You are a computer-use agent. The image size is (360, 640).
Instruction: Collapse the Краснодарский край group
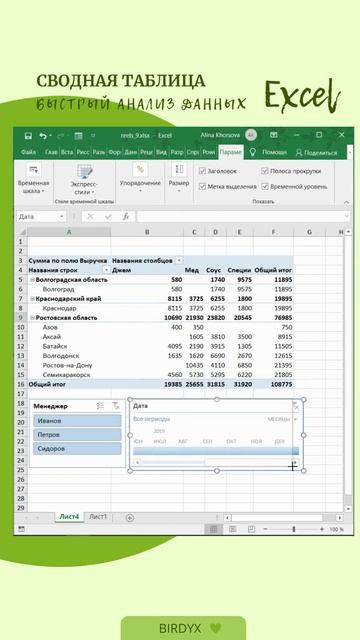(x=32, y=299)
